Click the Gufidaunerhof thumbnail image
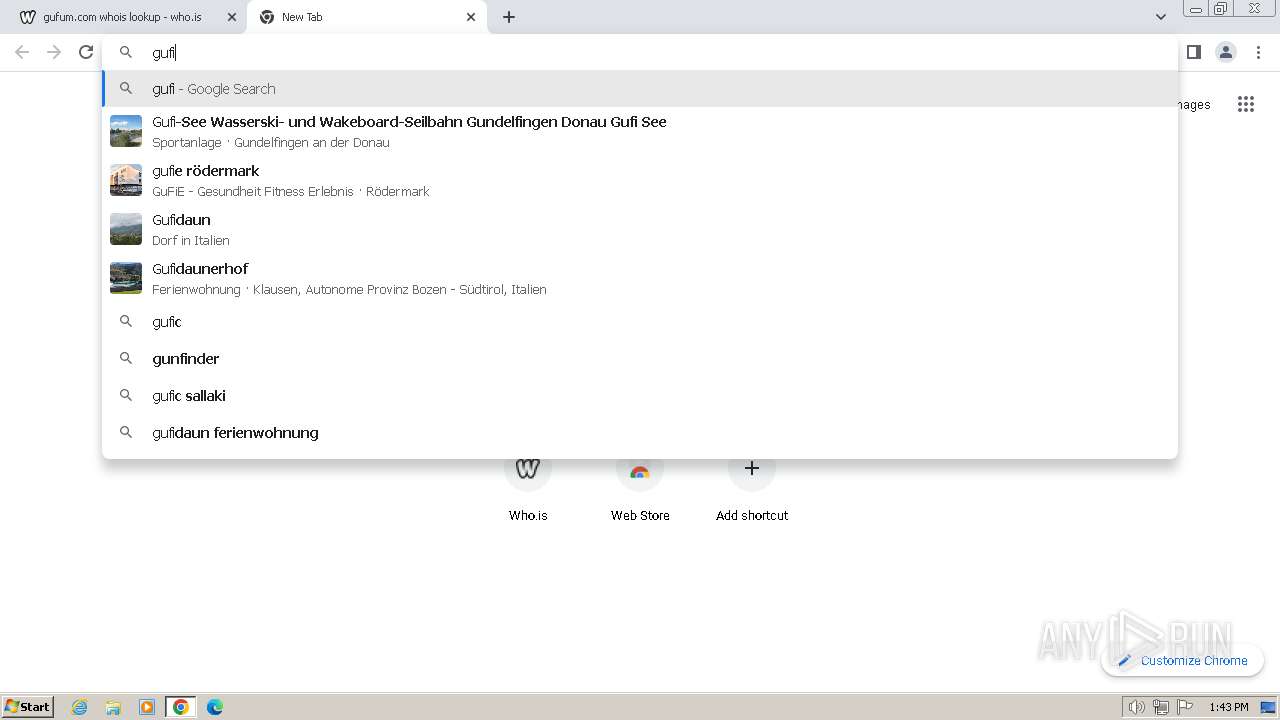The height and width of the screenshot is (720, 1280). [x=126, y=278]
